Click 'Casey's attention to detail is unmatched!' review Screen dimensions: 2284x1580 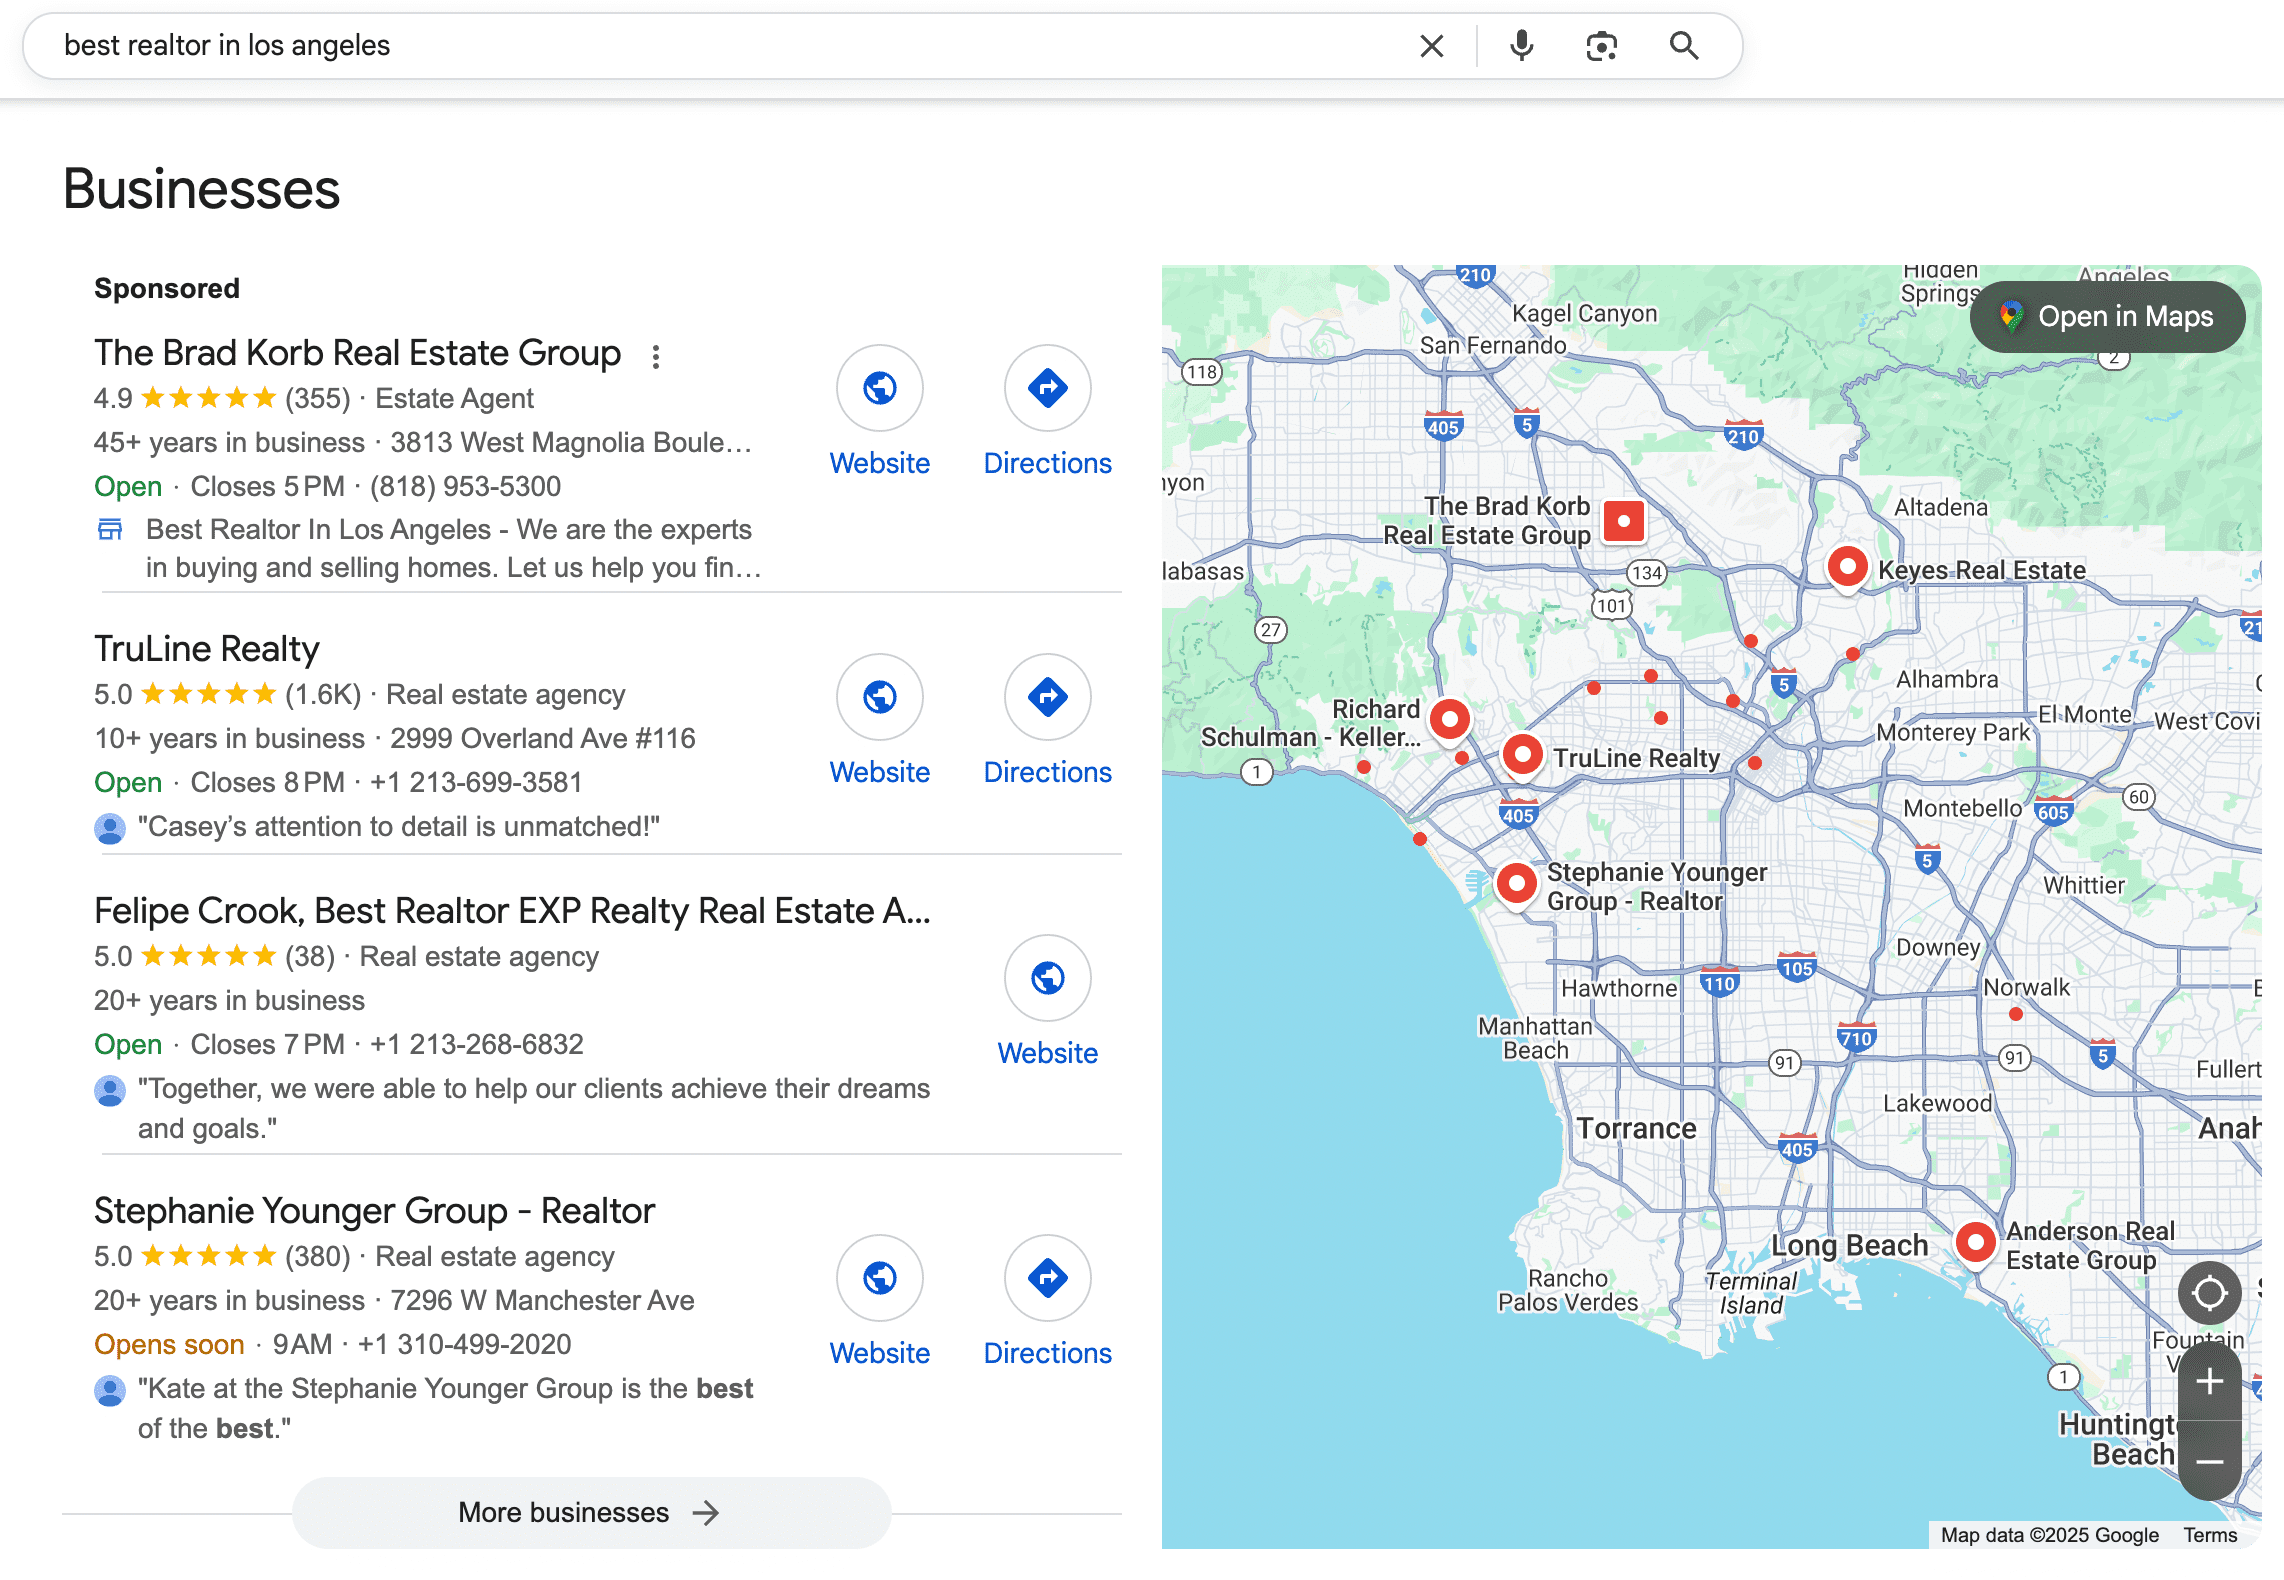399,827
